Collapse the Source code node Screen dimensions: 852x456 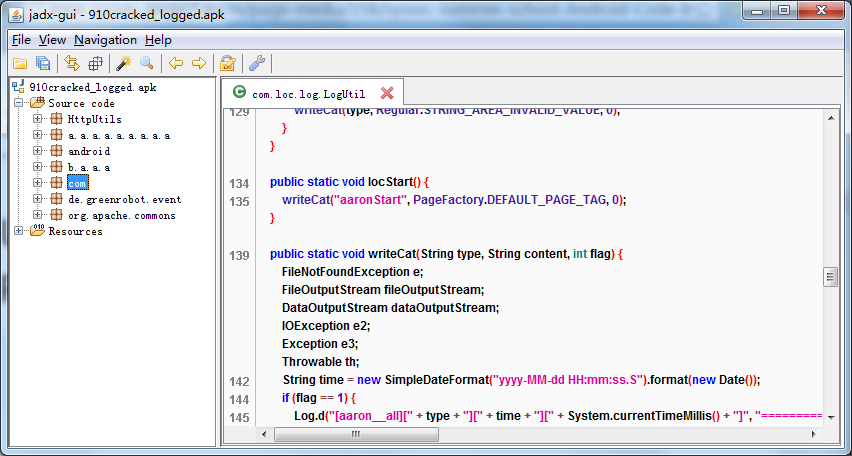click(19, 103)
